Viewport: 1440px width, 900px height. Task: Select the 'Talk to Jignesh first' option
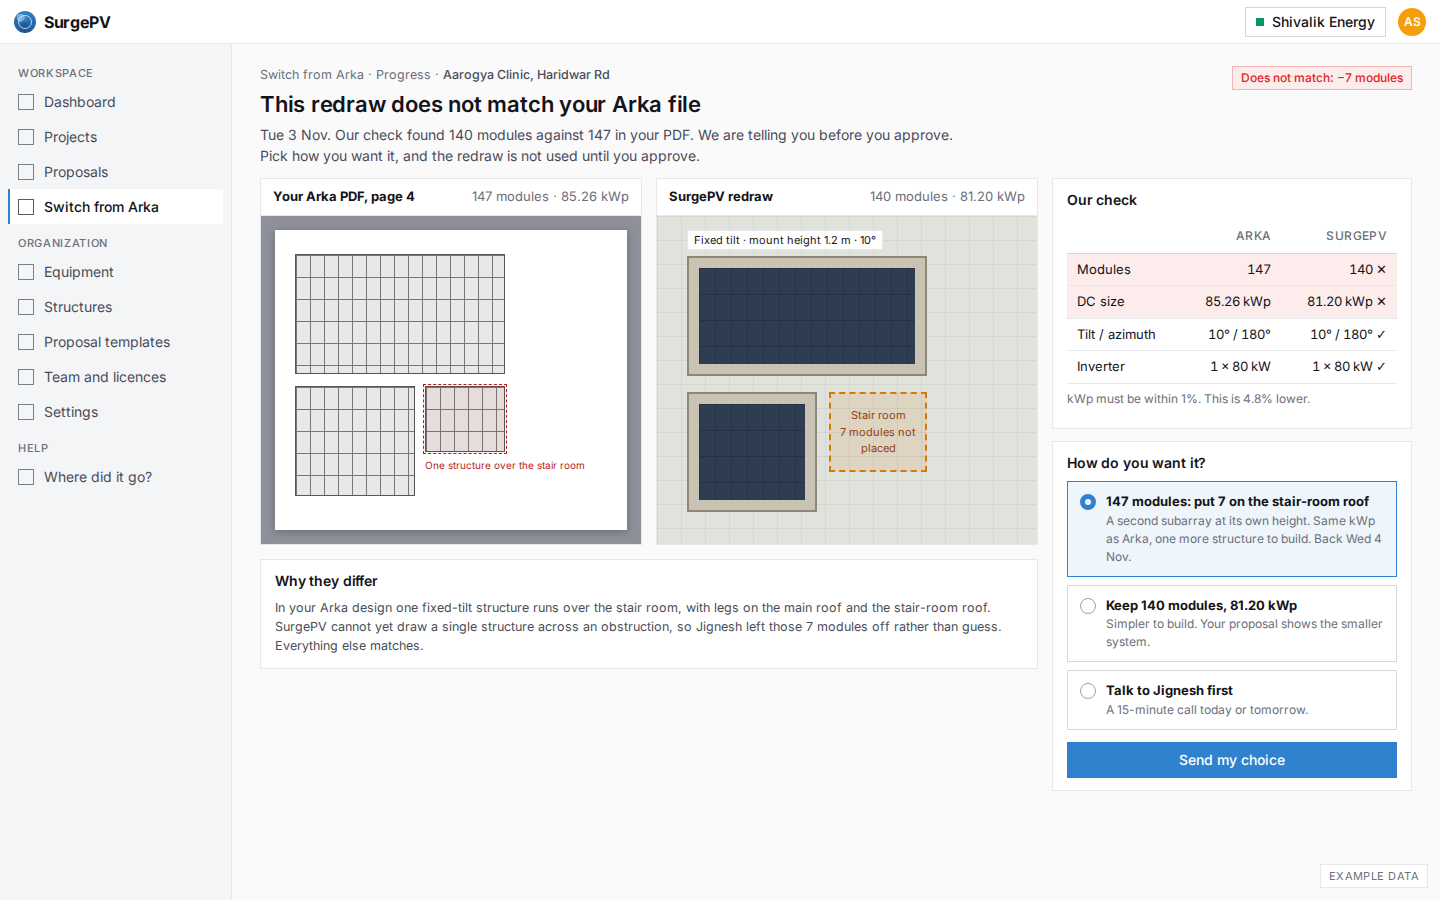click(1232, 700)
